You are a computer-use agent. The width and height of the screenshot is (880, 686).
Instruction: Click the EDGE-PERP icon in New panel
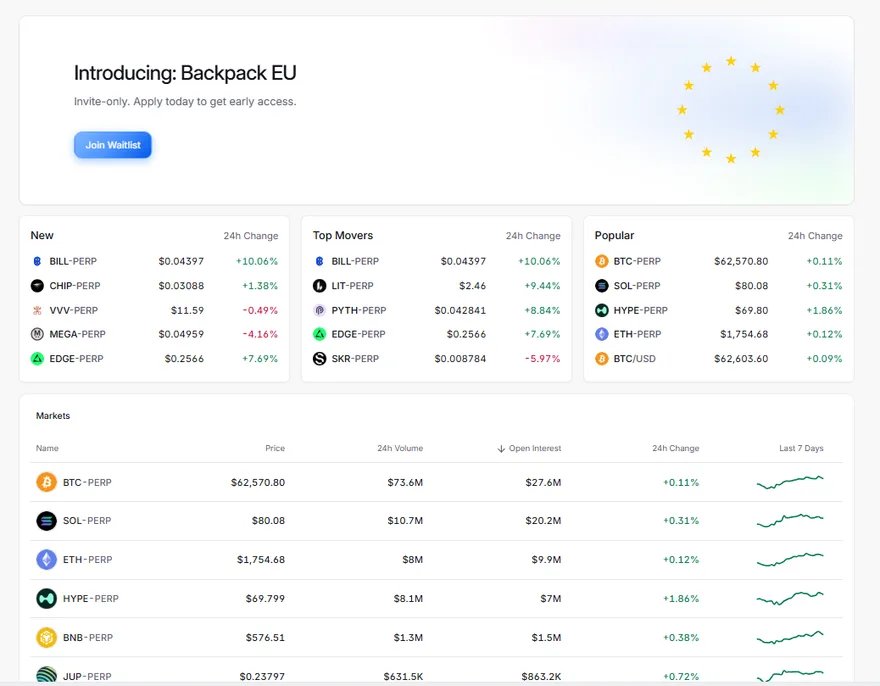(37, 358)
